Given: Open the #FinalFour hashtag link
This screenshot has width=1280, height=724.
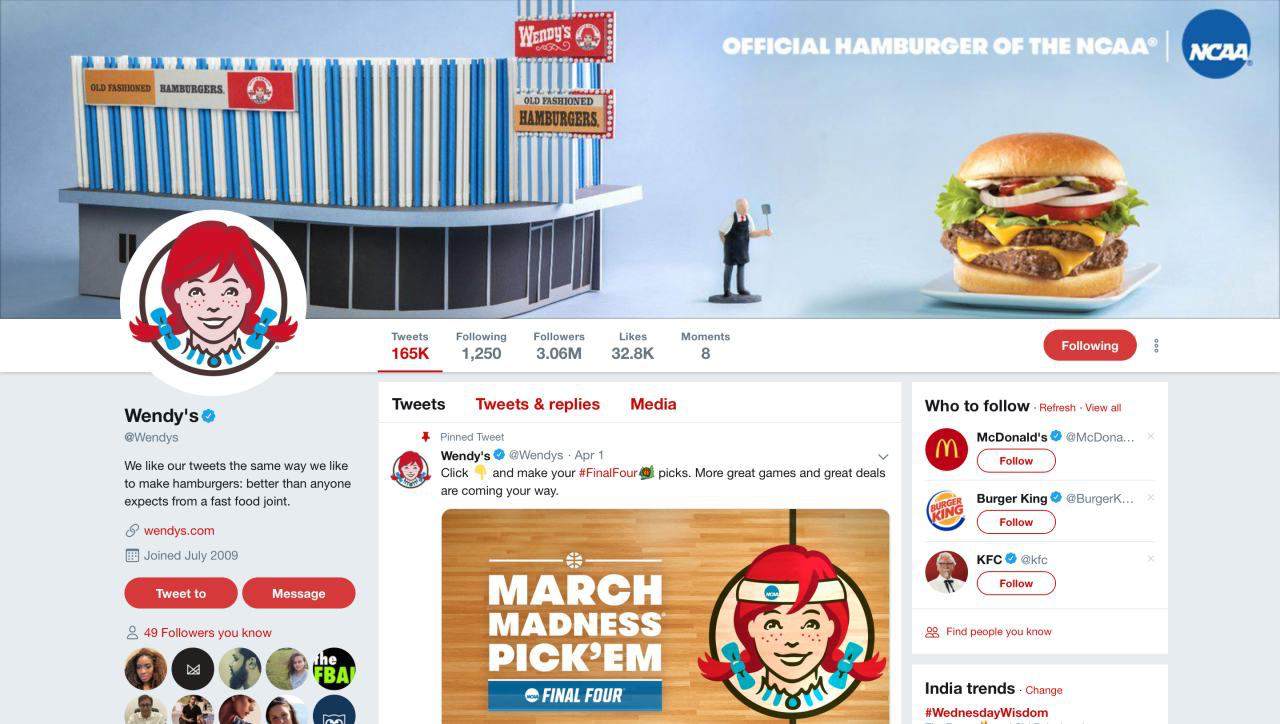Looking at the screenshot, I should (x=608, y=473).
